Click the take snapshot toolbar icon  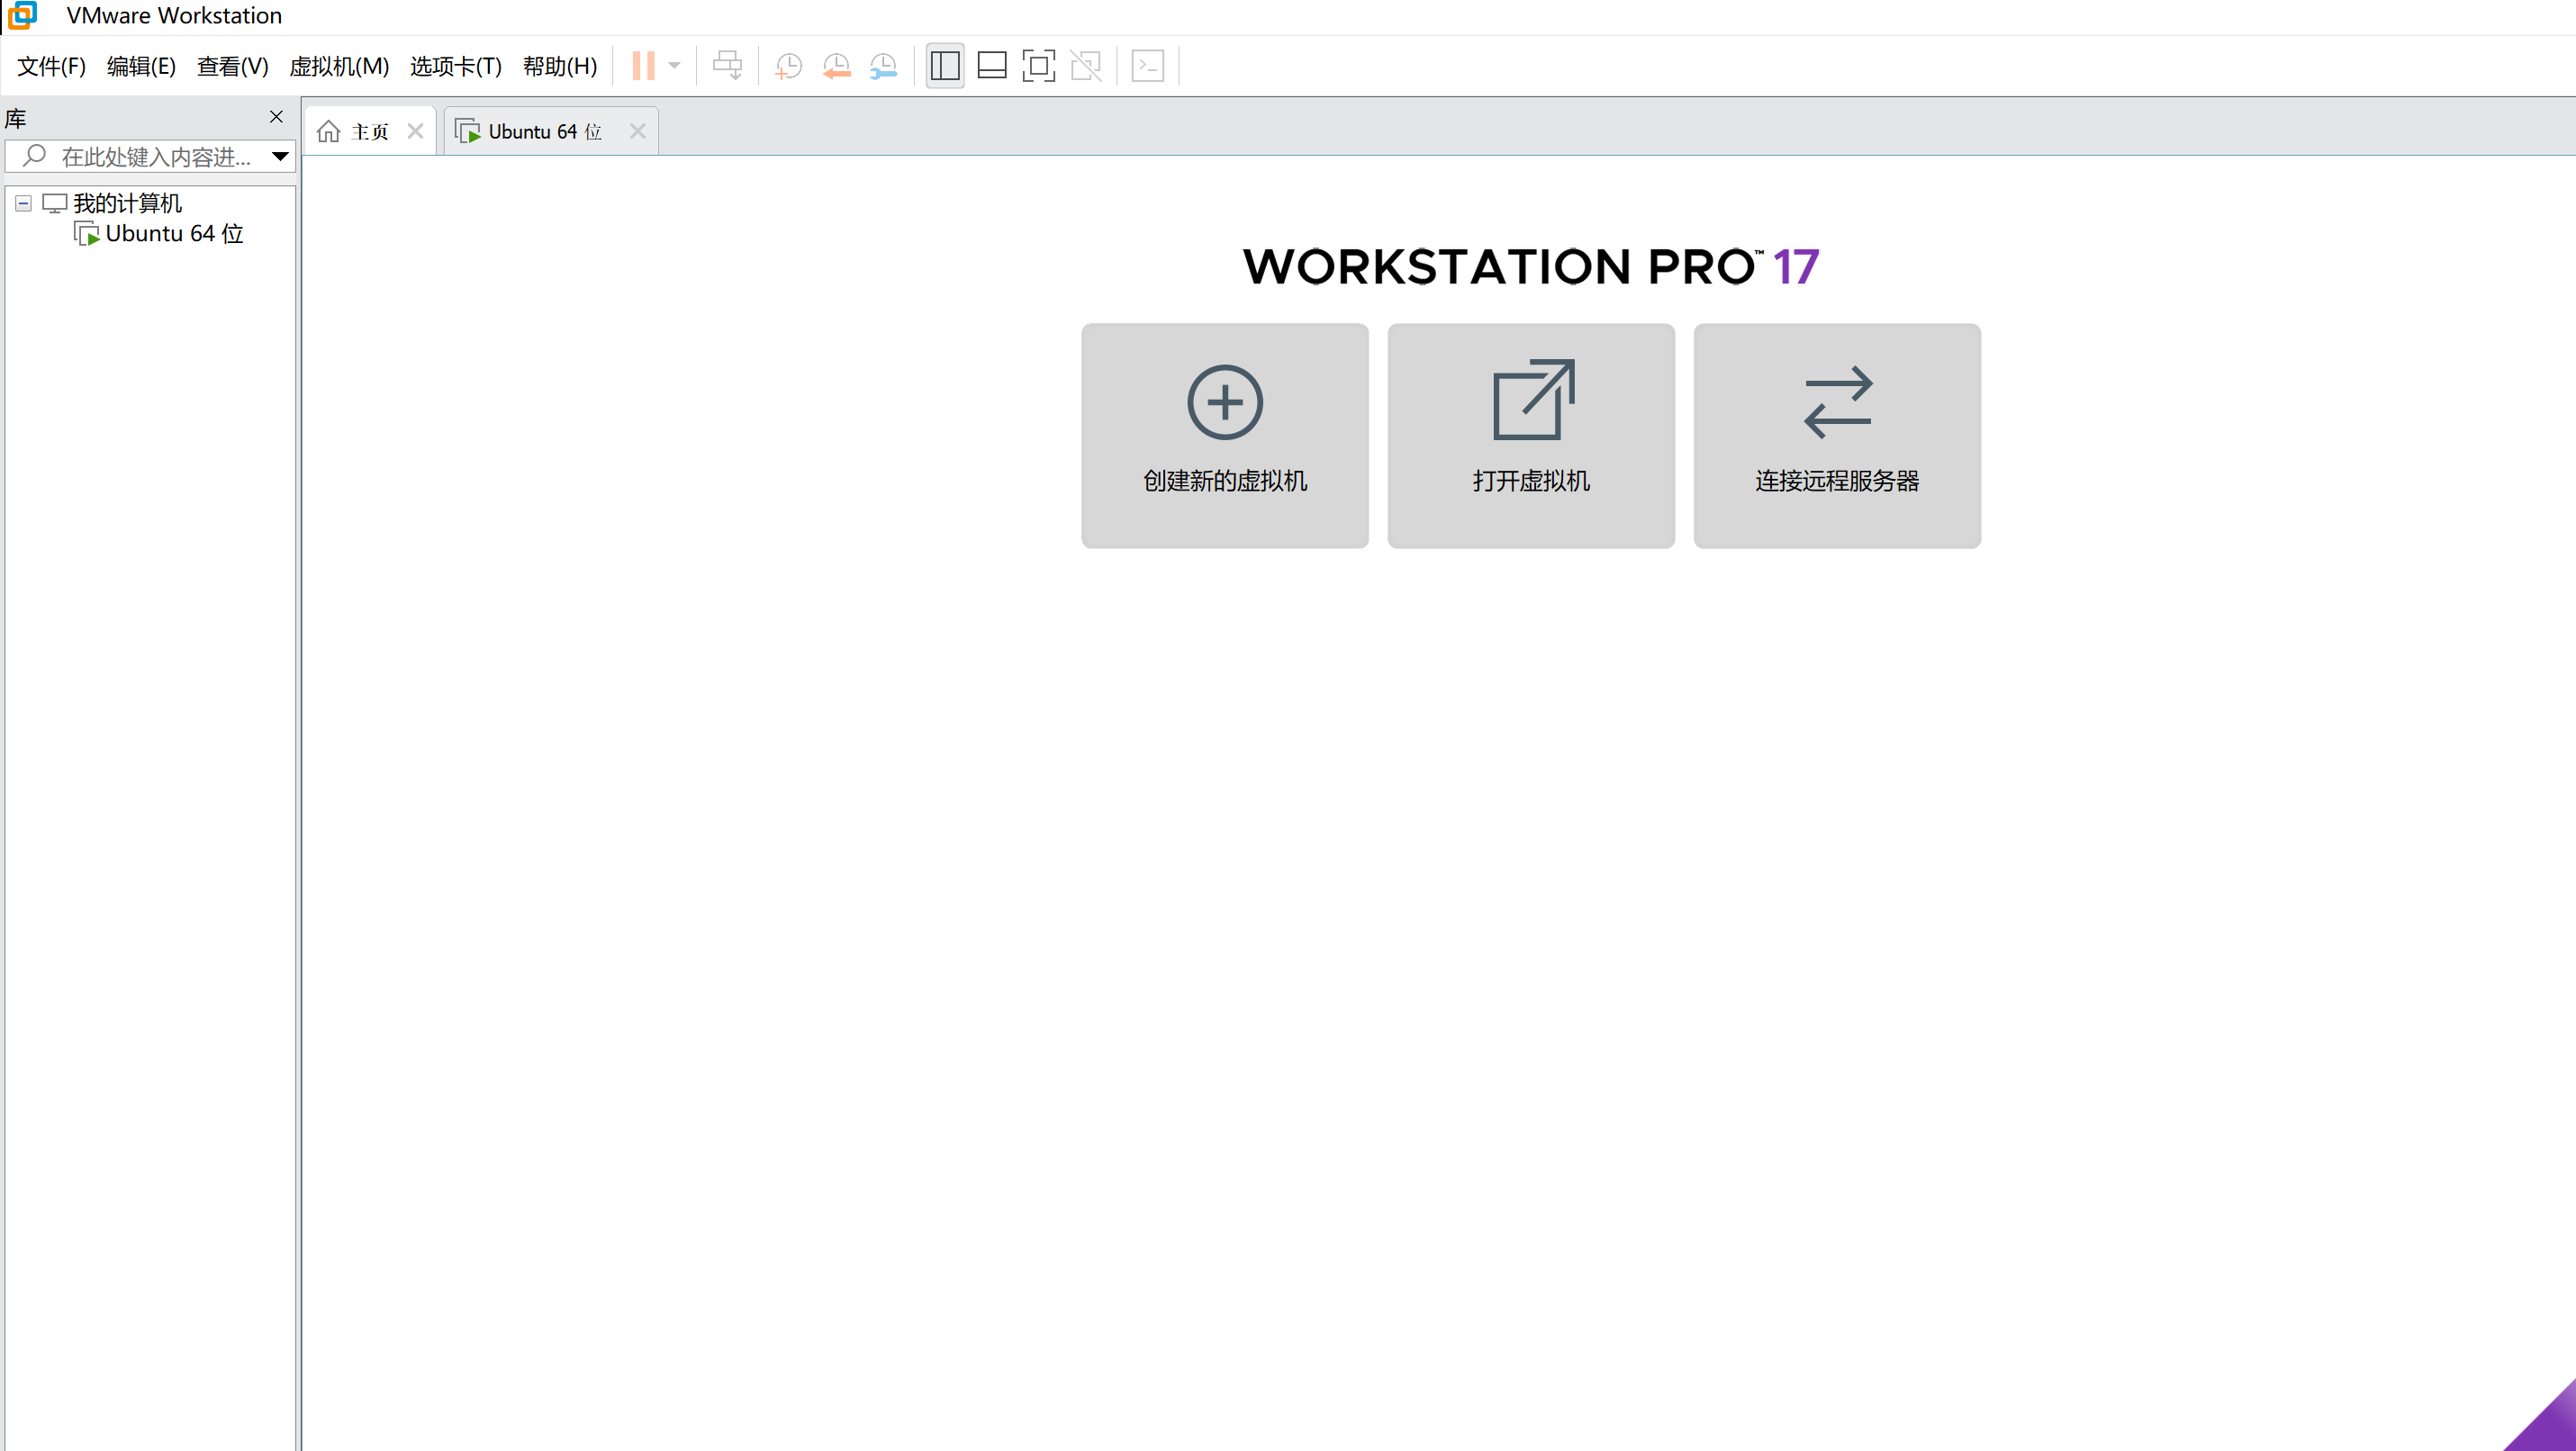pyautogui.click(x=788, y=66)
